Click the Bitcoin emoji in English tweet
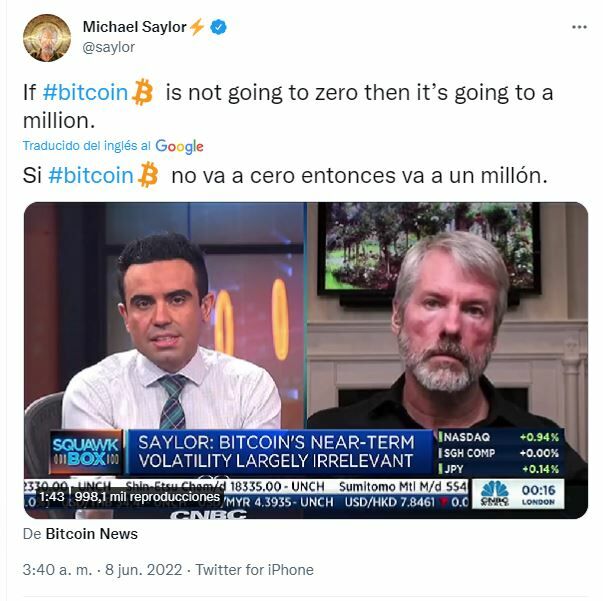The height and width of the screenshot is (601, 603). point(142,92)
